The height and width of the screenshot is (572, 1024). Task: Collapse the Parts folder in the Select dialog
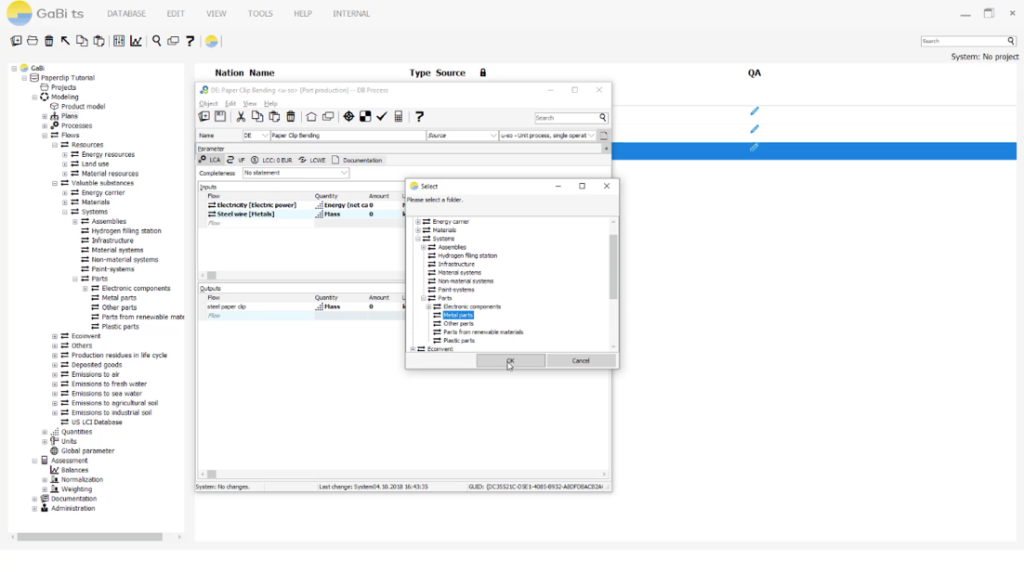pyautogui.click(x=424, y=298)
